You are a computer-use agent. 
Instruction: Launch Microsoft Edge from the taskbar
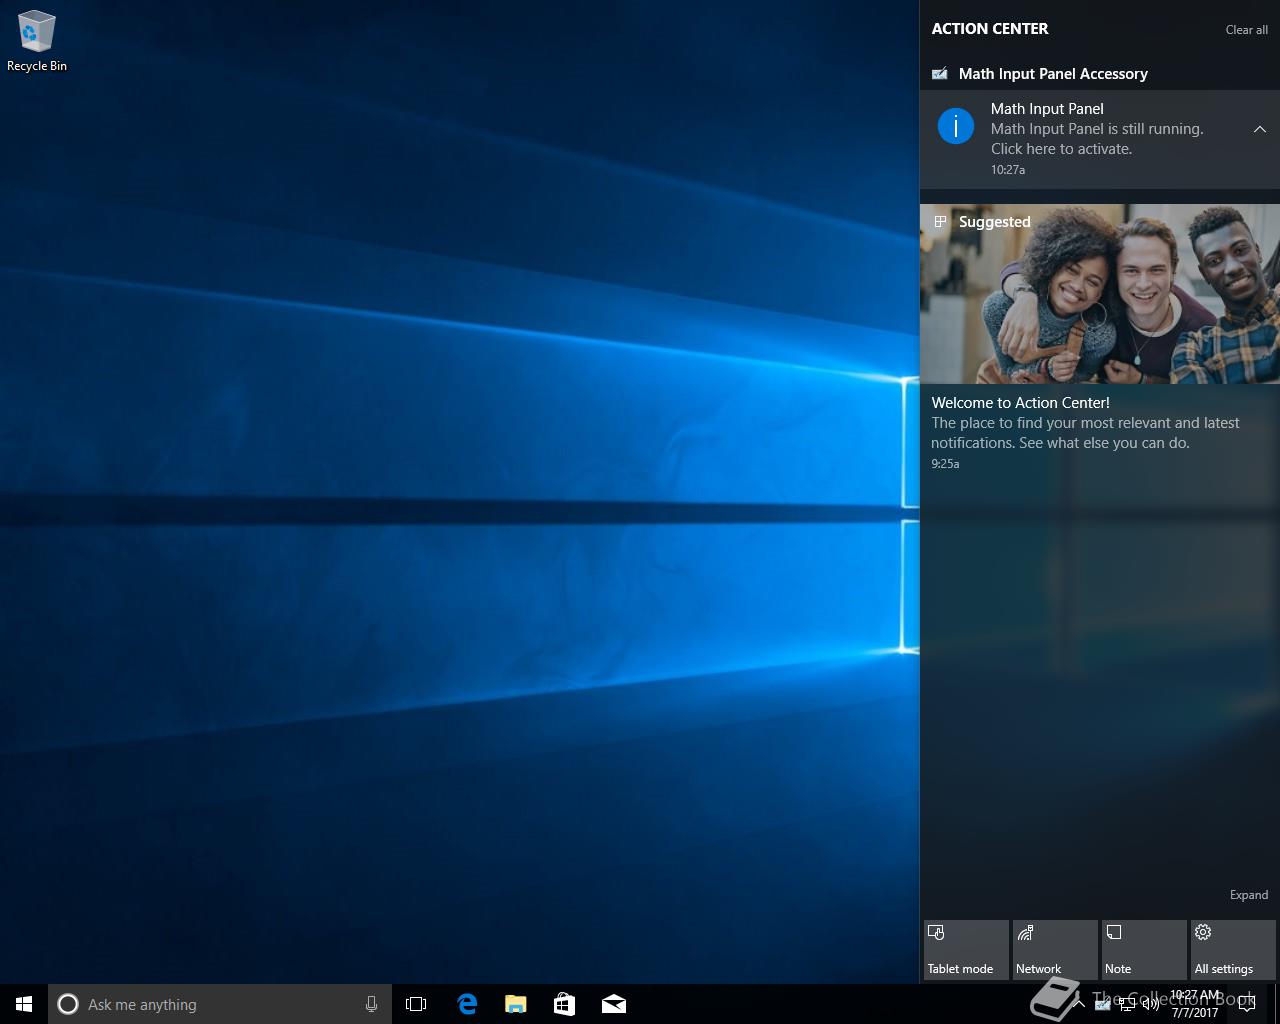pyautogui.click(x=467, y=1004)
